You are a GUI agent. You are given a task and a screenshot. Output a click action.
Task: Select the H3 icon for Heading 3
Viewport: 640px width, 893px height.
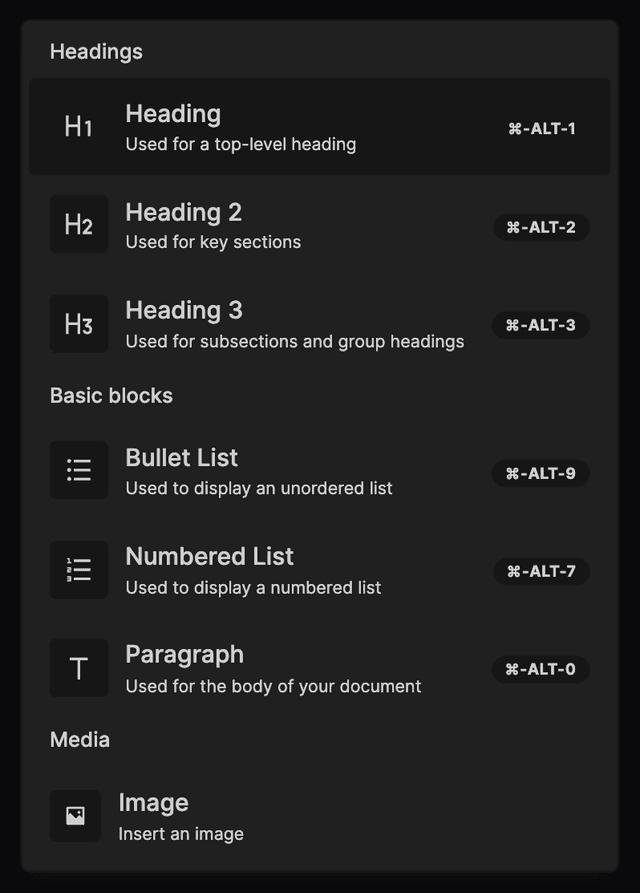(x=79, y=323)
